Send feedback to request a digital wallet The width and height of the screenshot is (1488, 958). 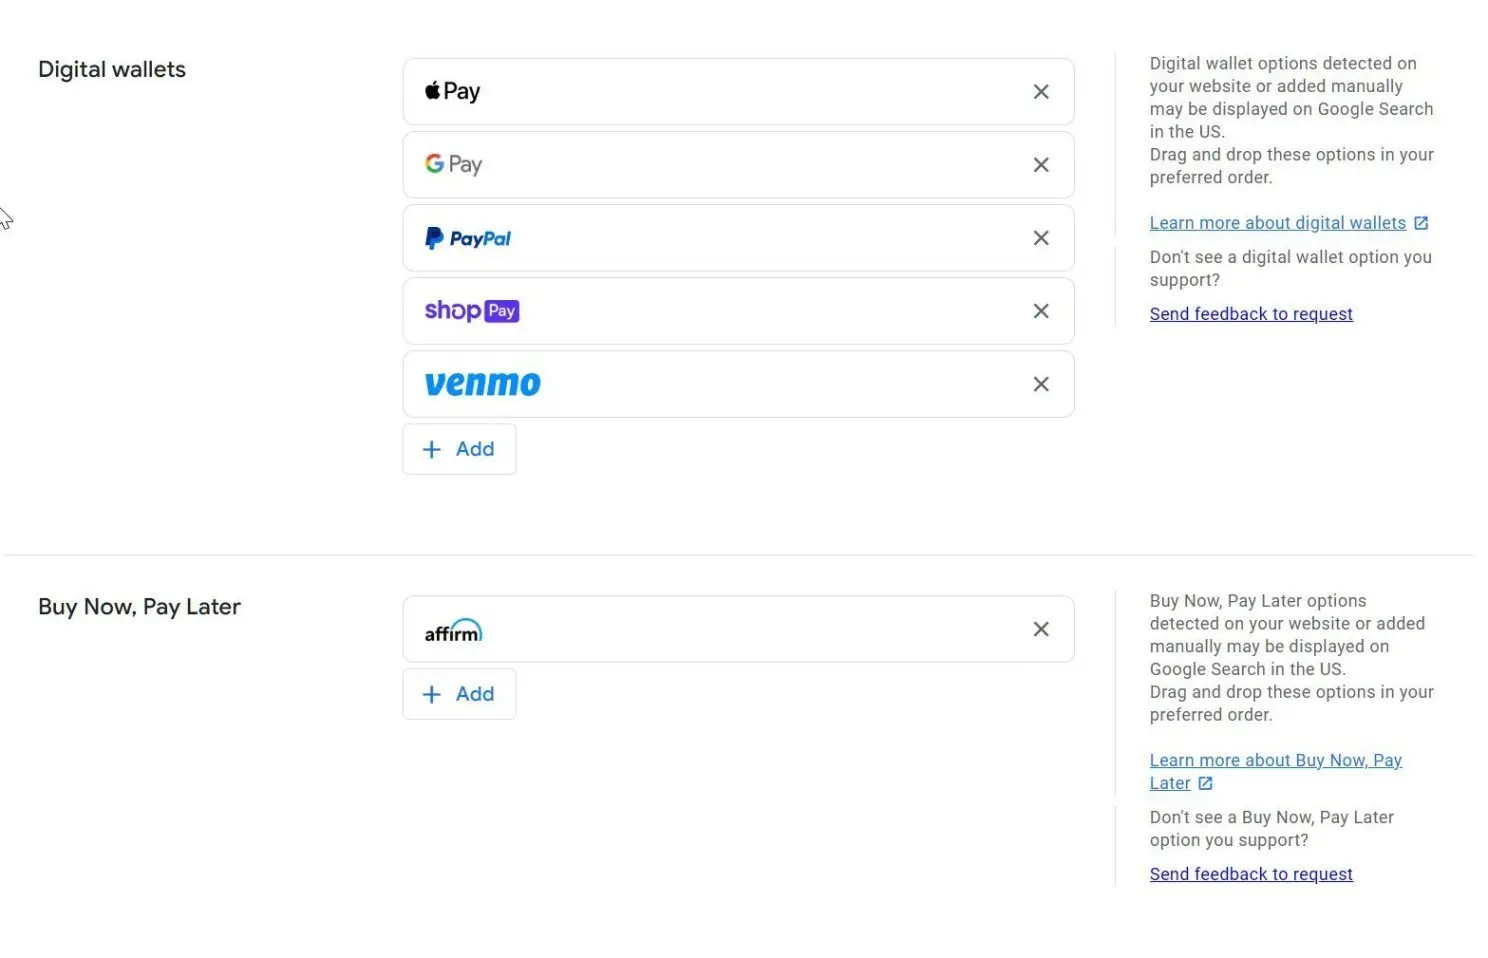tap(1250, 314)
